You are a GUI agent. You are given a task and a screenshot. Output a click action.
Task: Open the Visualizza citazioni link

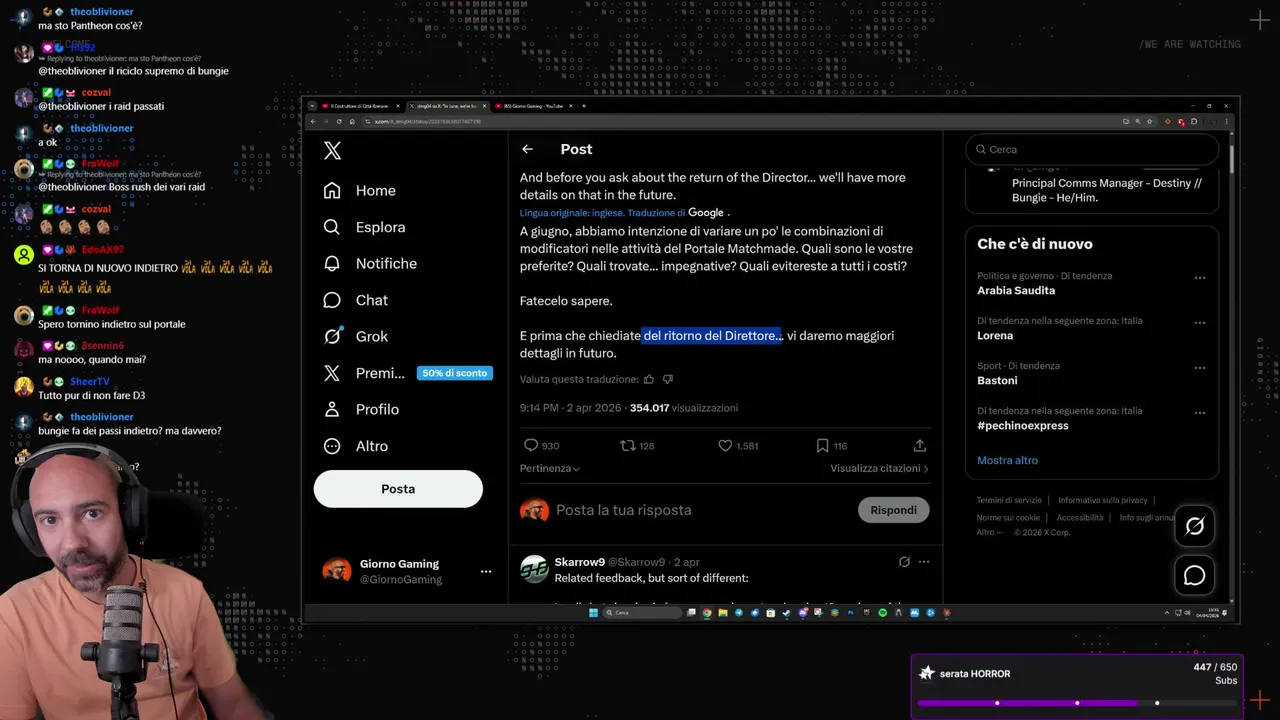(x=879, y=468)
